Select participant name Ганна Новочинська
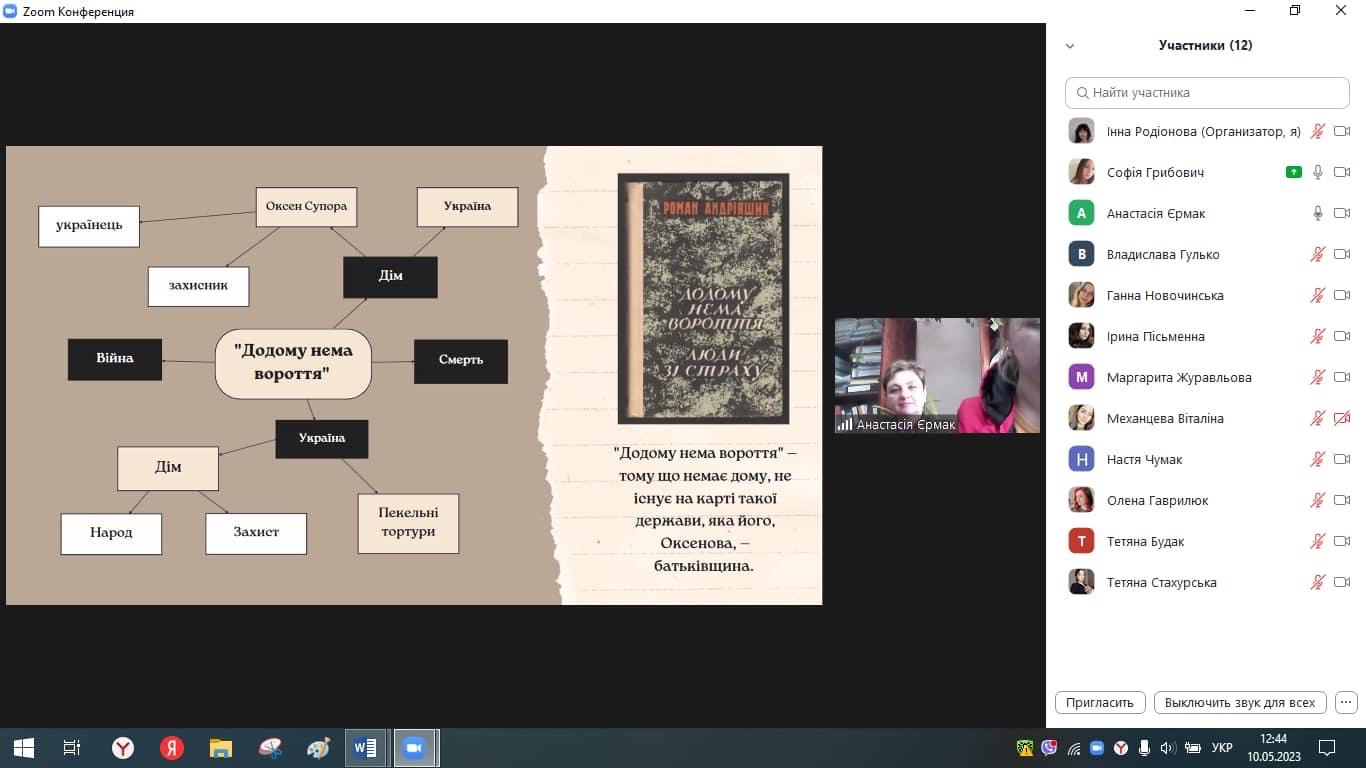Screen dimensions: 1366x768 pos(1165,295)
